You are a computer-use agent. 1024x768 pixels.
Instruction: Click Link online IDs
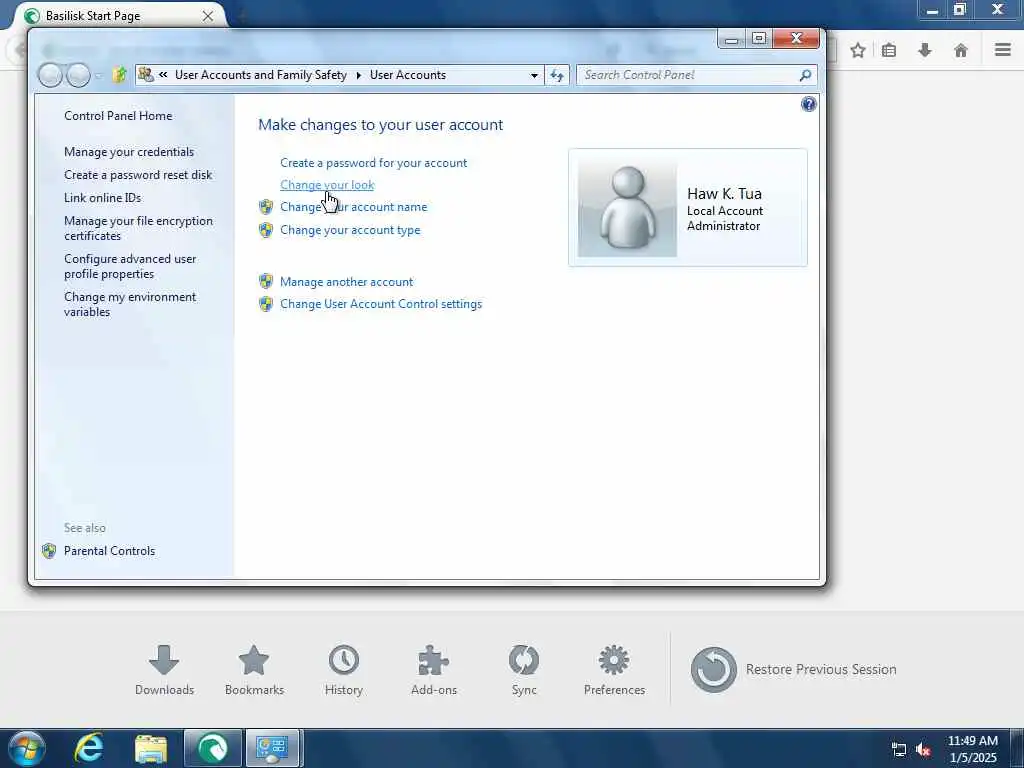tap(103, 197)
